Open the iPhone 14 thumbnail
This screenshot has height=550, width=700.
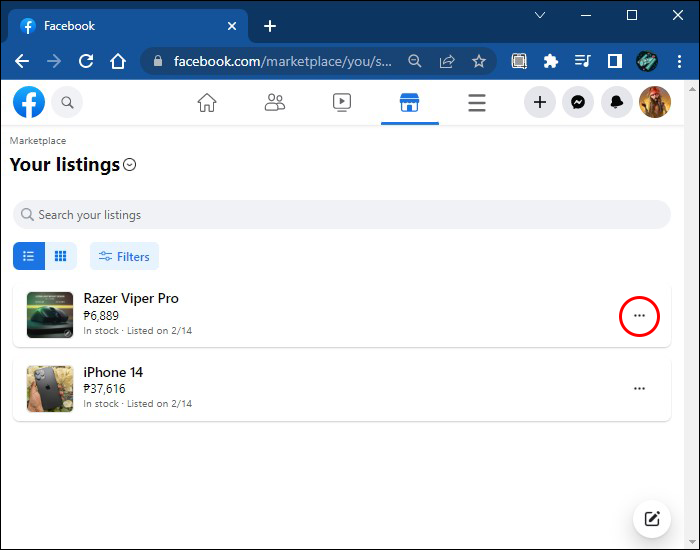tap(50, 388)
